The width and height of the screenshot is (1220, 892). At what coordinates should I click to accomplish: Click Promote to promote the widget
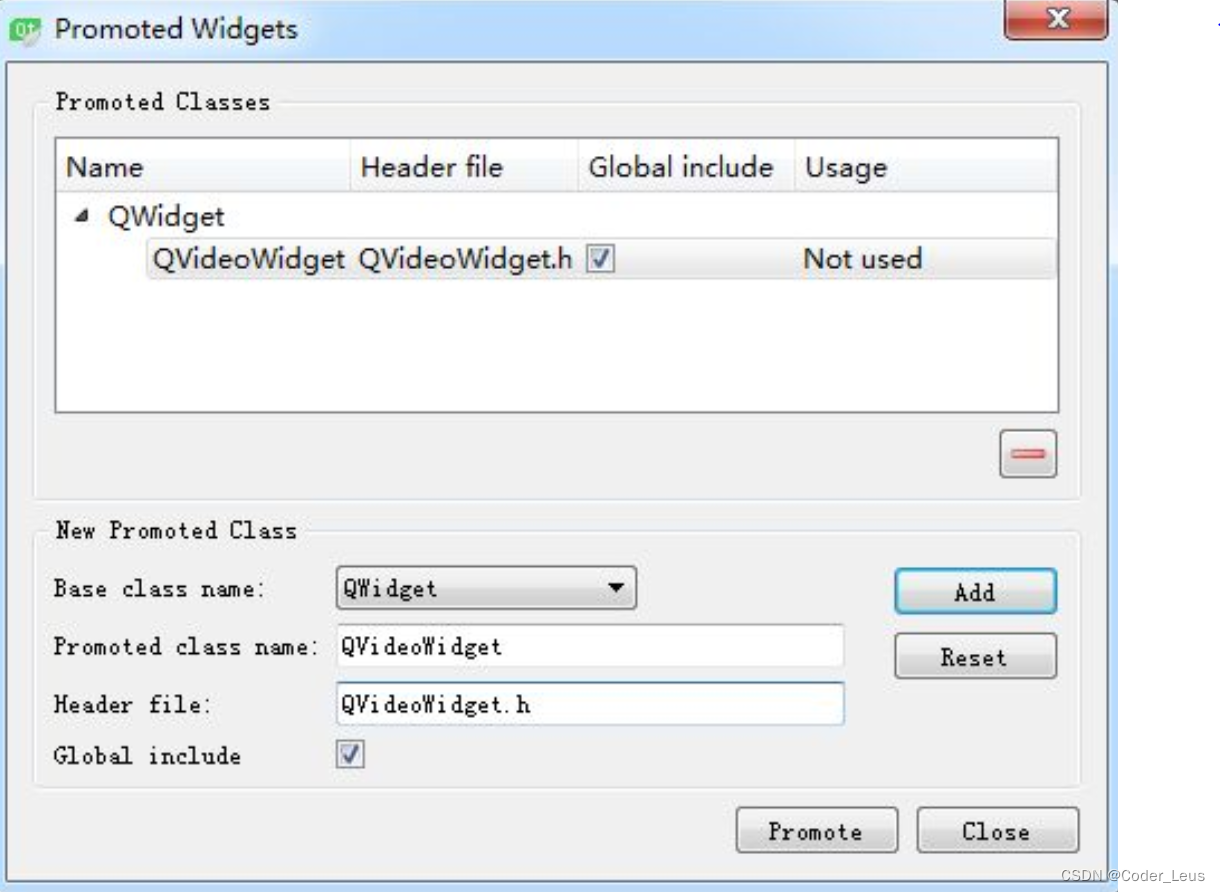pyautogui.click(x=816, y=829)
